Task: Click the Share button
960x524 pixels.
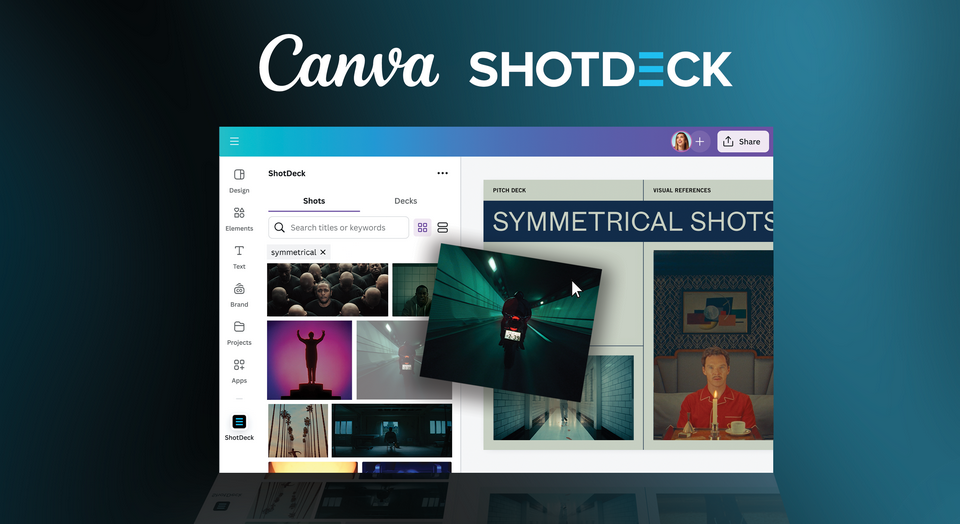Action: pos(743,141)
